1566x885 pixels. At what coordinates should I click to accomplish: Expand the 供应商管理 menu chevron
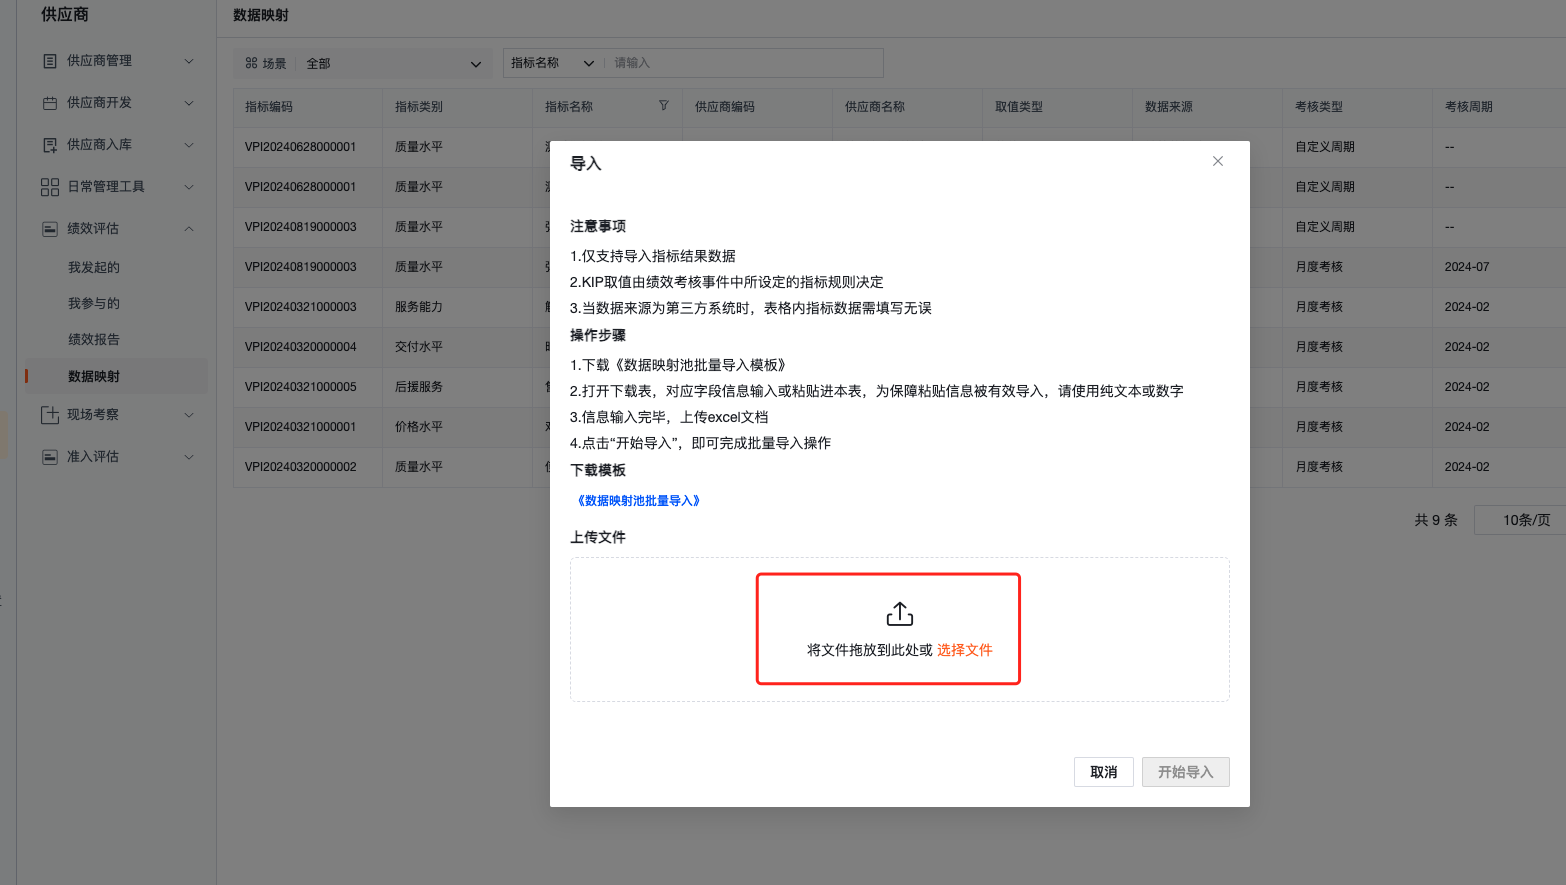189,61
